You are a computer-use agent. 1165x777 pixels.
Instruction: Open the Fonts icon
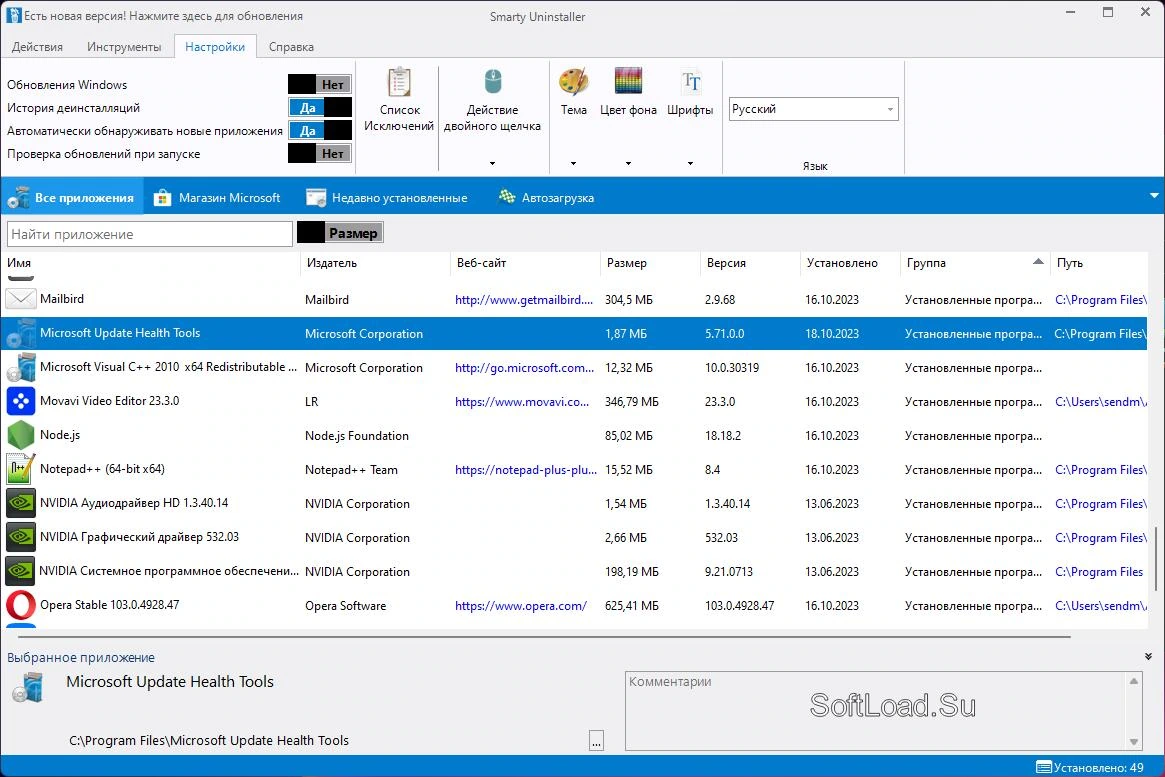690,82
